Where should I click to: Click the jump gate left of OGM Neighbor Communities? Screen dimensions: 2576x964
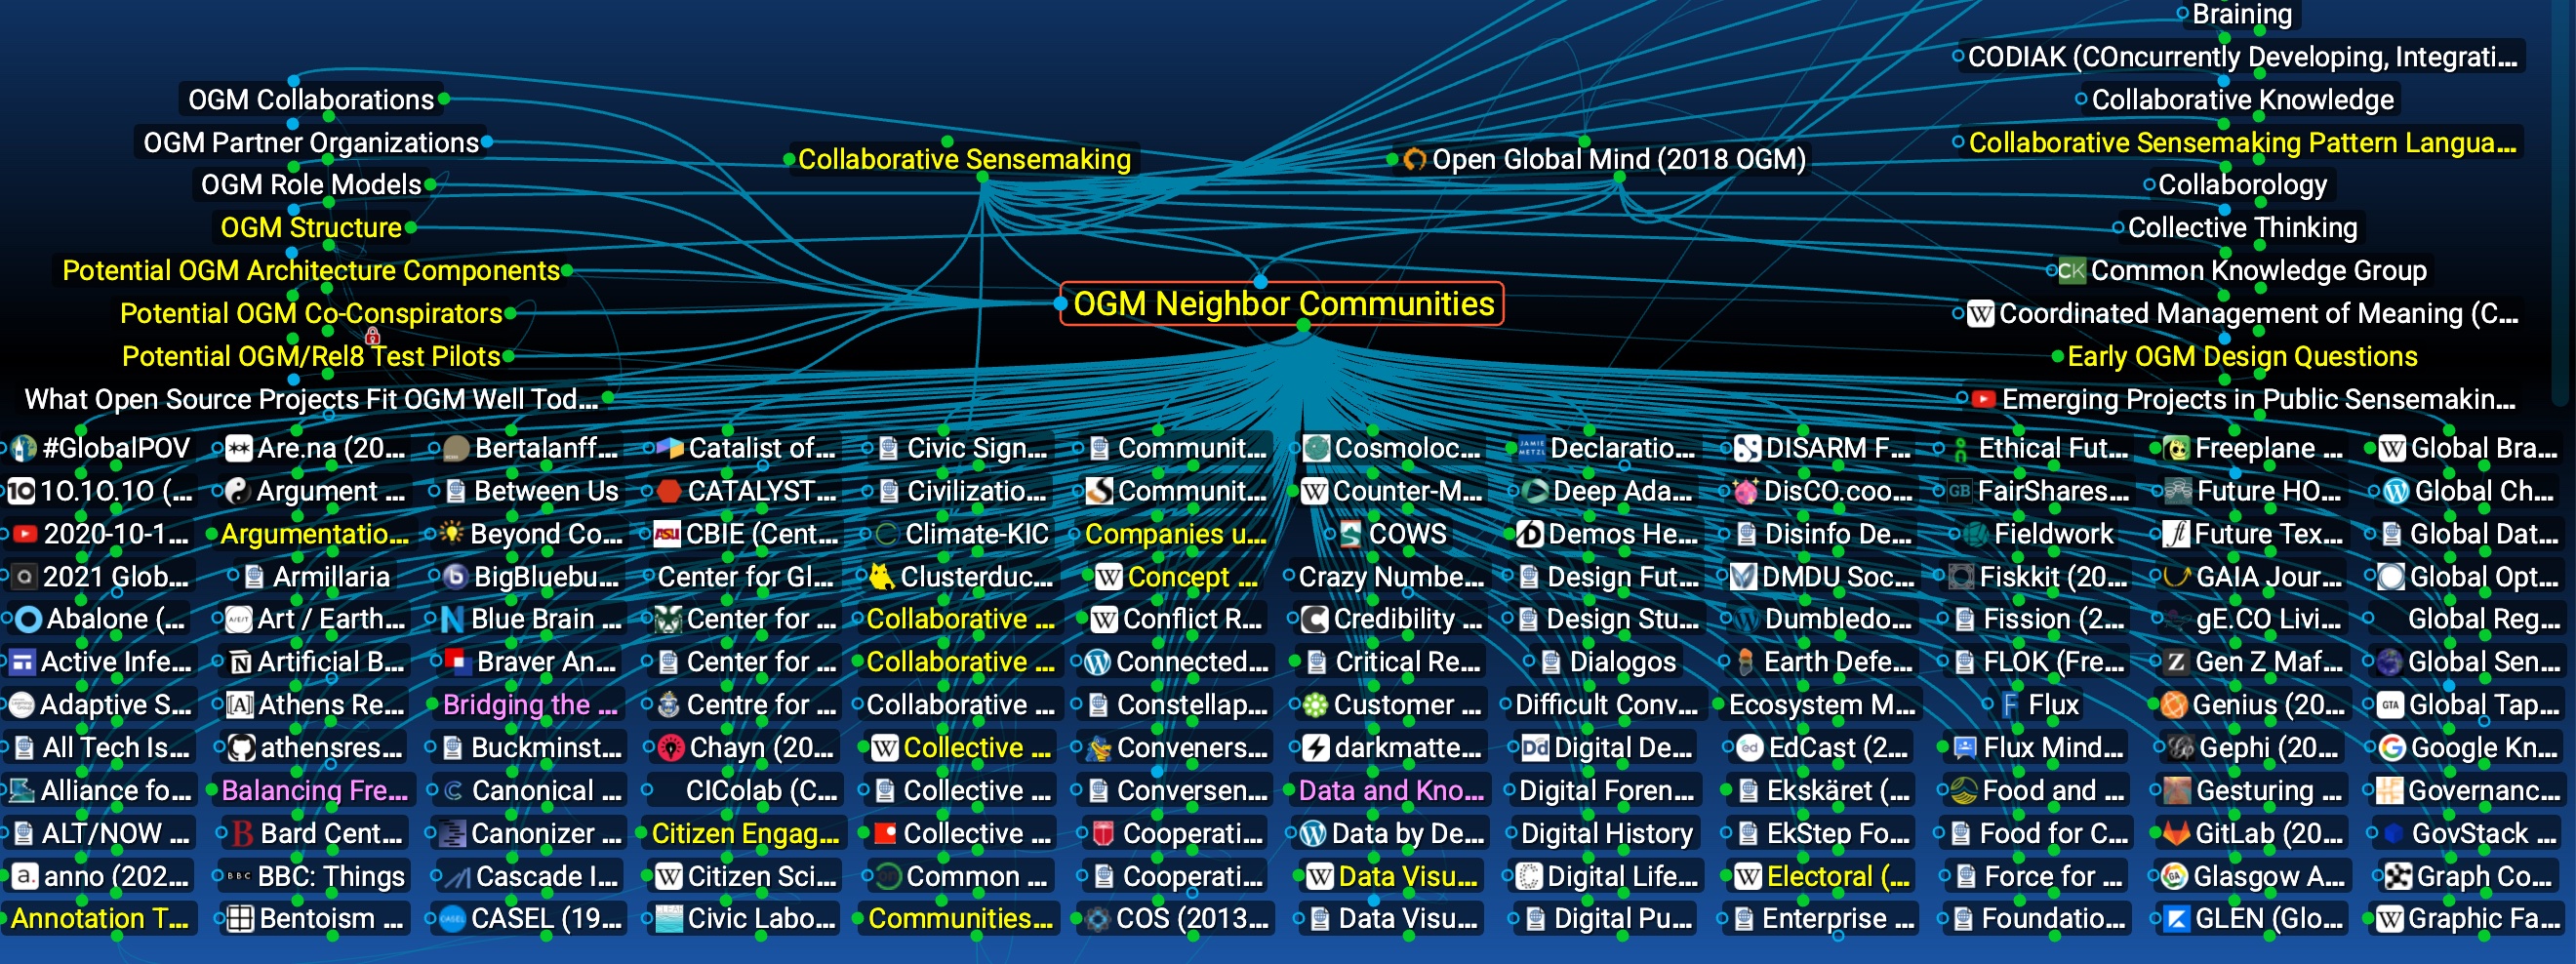[x=1061, y=304]
